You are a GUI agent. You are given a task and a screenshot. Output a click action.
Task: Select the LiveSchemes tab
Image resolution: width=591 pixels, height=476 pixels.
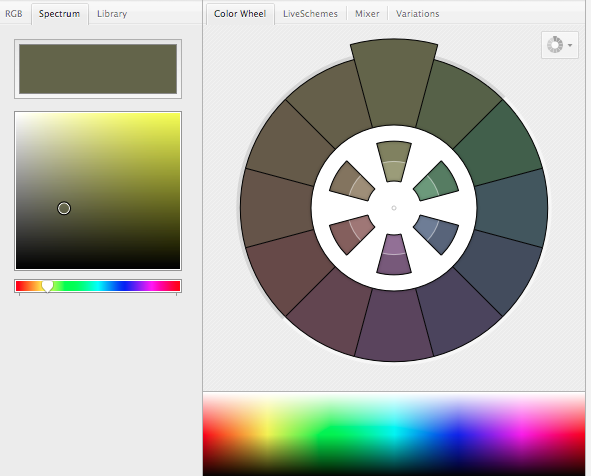tap(310, 14)
